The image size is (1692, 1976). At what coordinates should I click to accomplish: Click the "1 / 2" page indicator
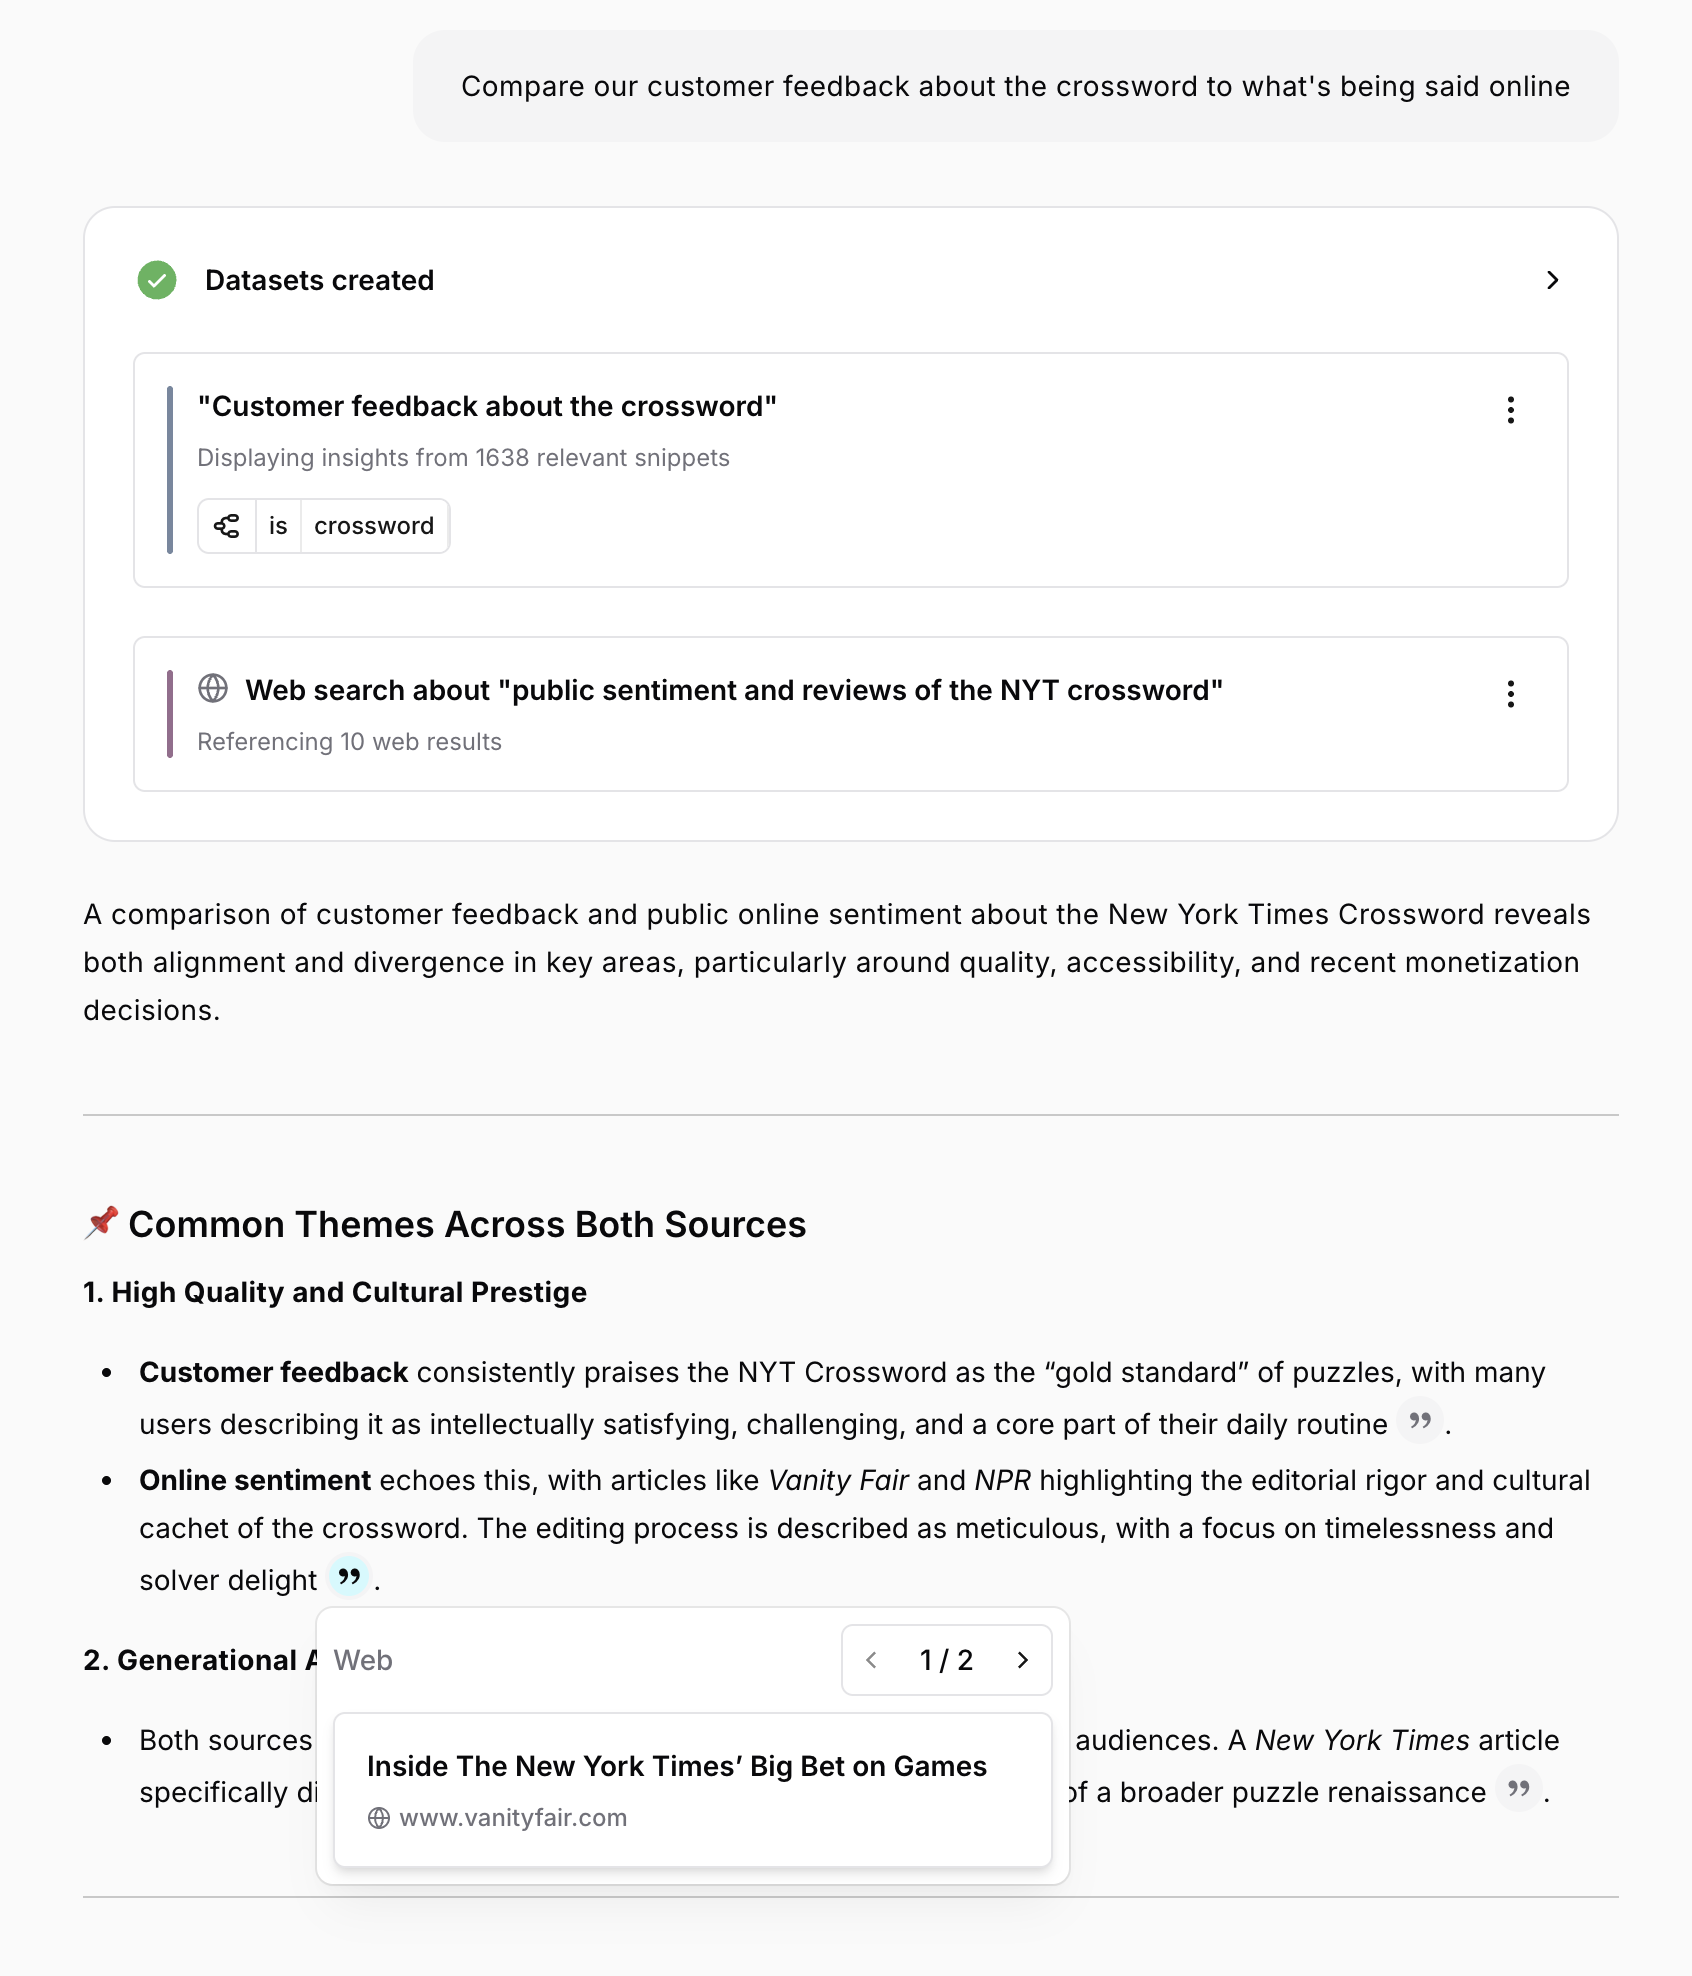945,1660
